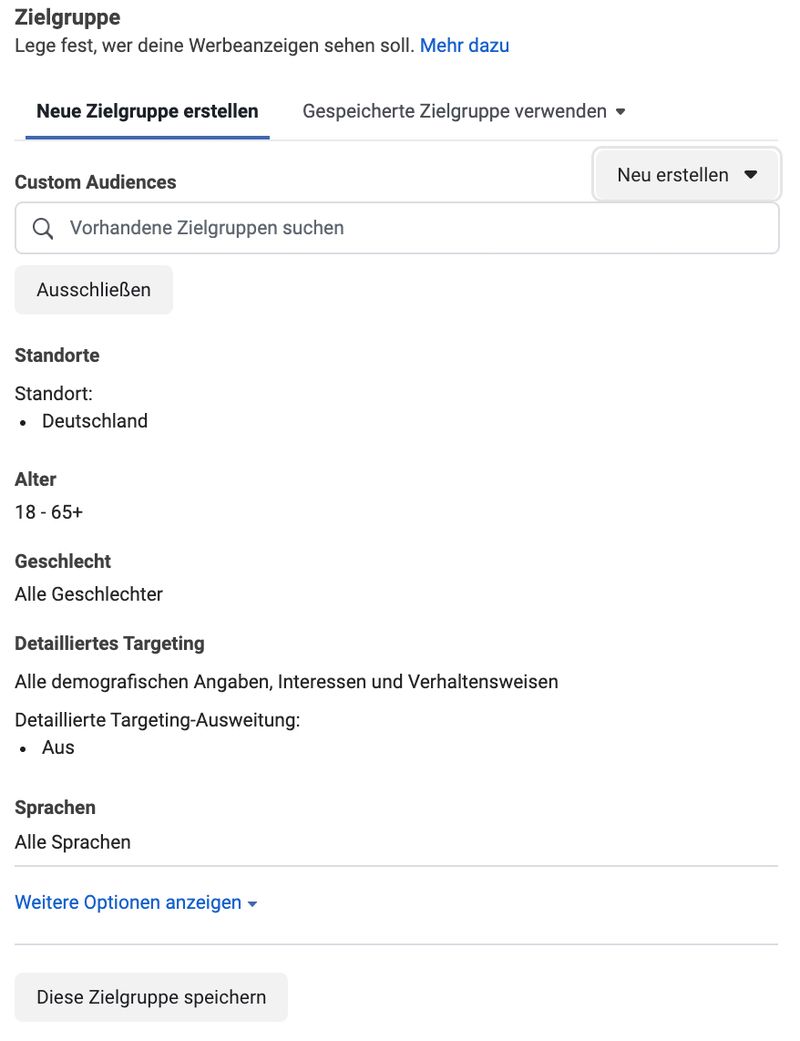Click the Custom Audiences label
Screen dimensions: 800x1041
[96, 182]
